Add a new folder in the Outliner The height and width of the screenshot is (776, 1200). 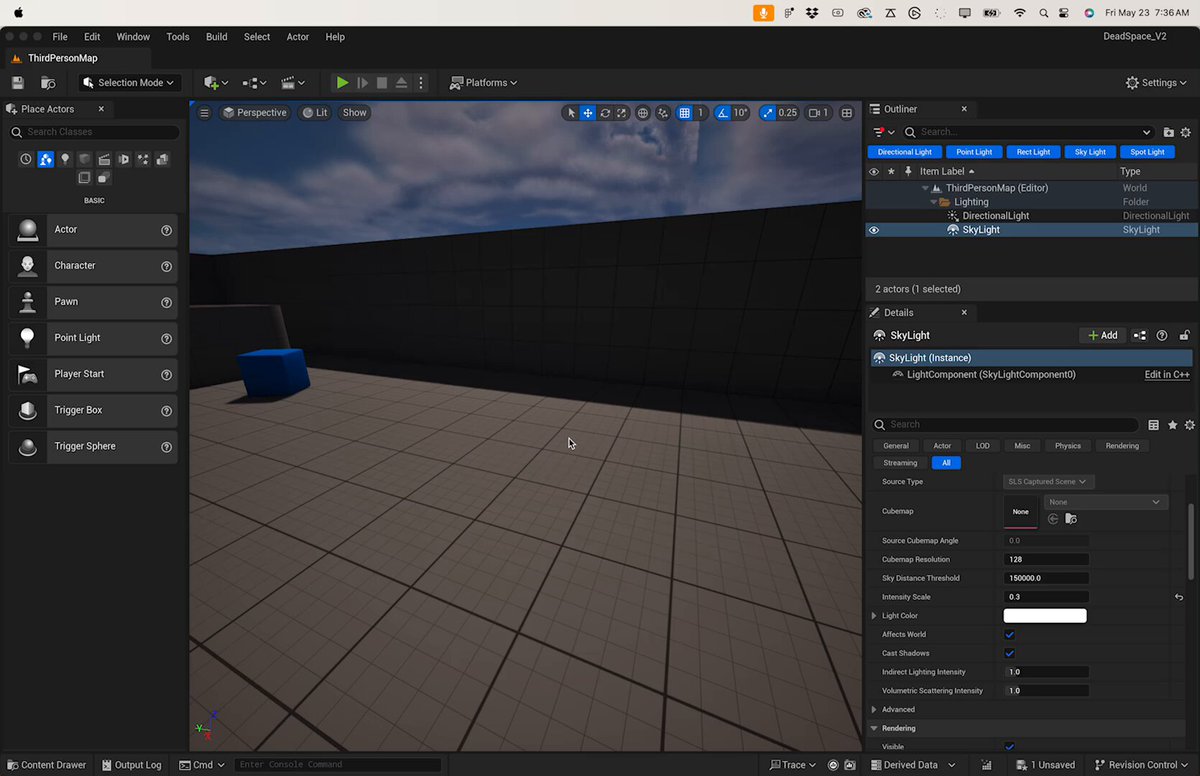click(x=1169, y=132)
